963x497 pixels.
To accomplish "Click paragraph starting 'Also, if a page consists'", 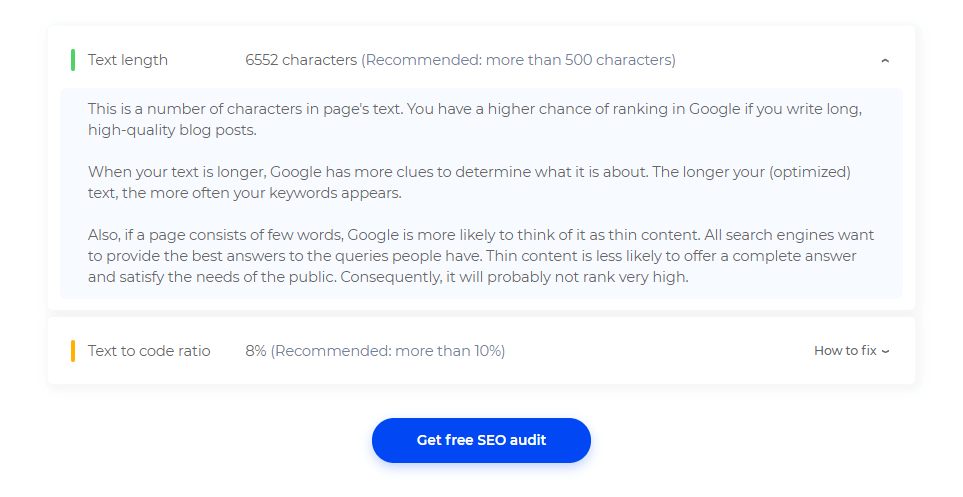I will 481,256.
